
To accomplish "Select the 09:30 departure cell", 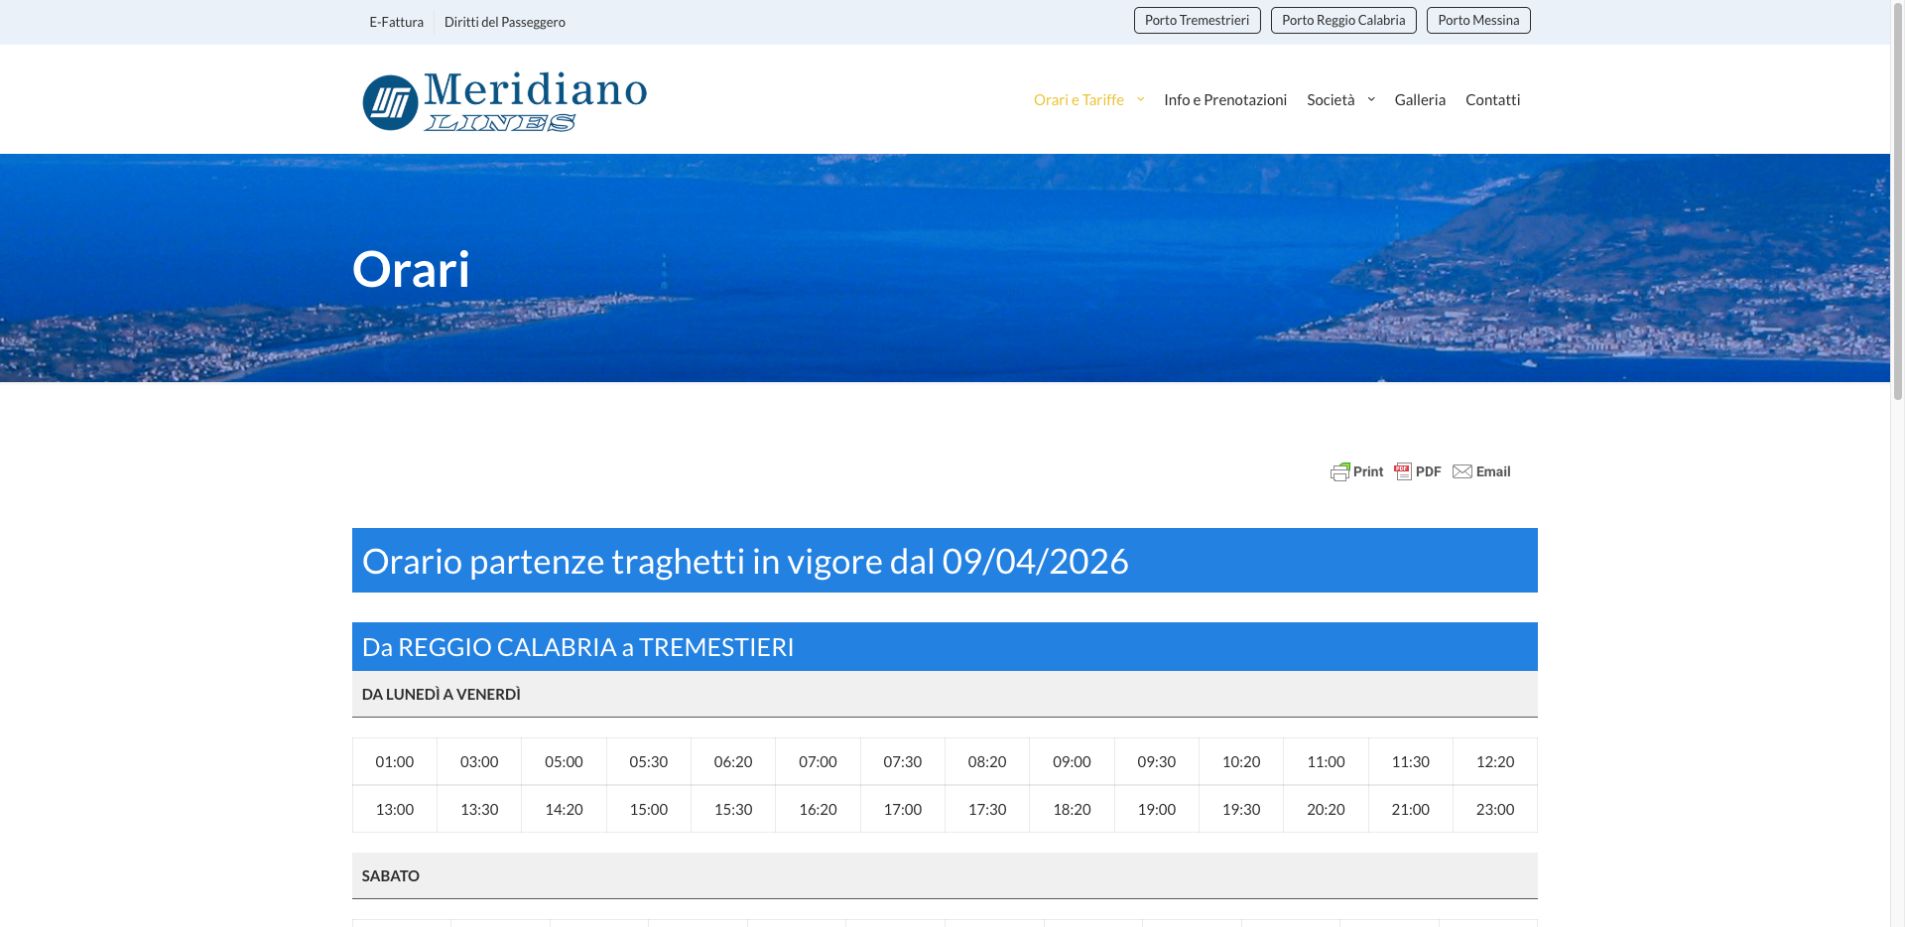I will pyautogui.click(x=1157, y=762).
